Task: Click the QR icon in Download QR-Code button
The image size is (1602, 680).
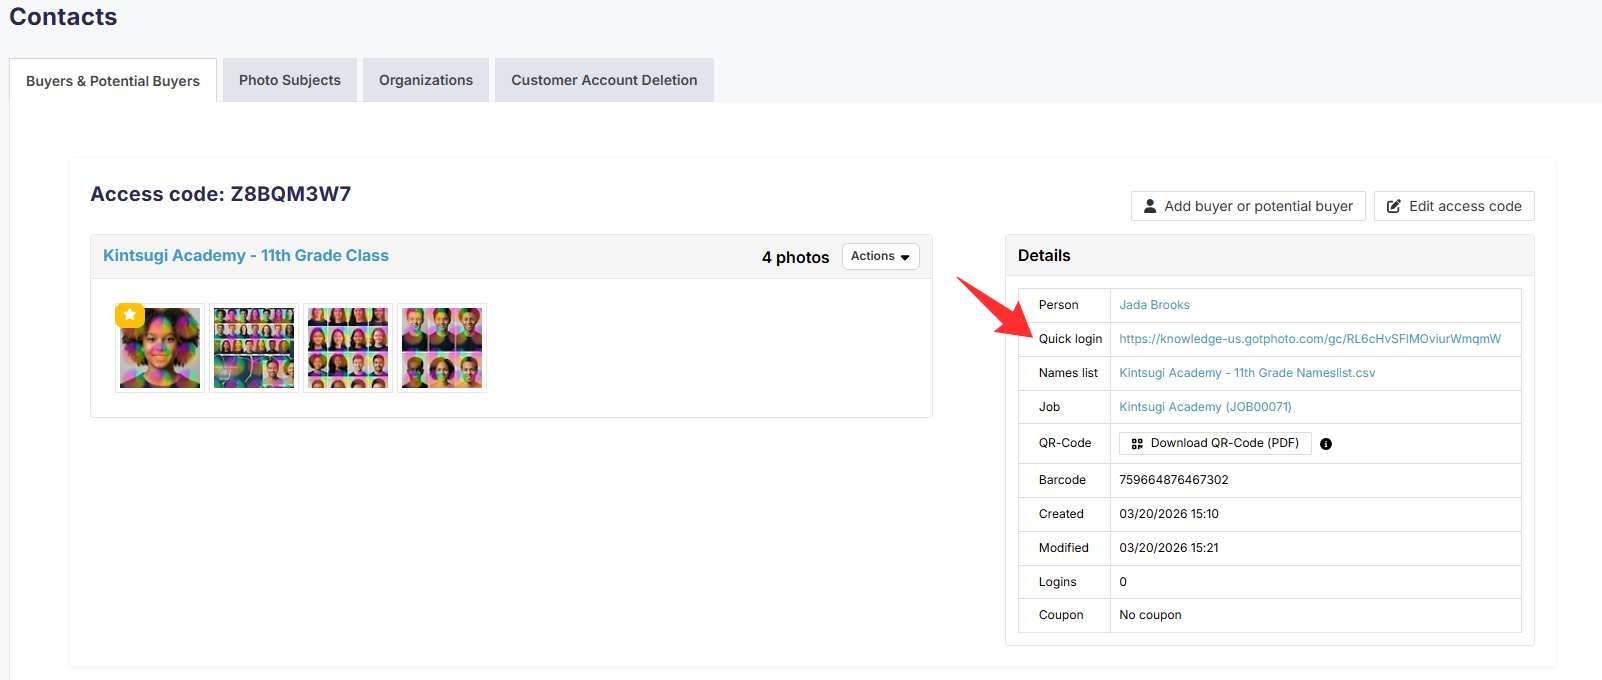Action: [x=1137, y=444]
